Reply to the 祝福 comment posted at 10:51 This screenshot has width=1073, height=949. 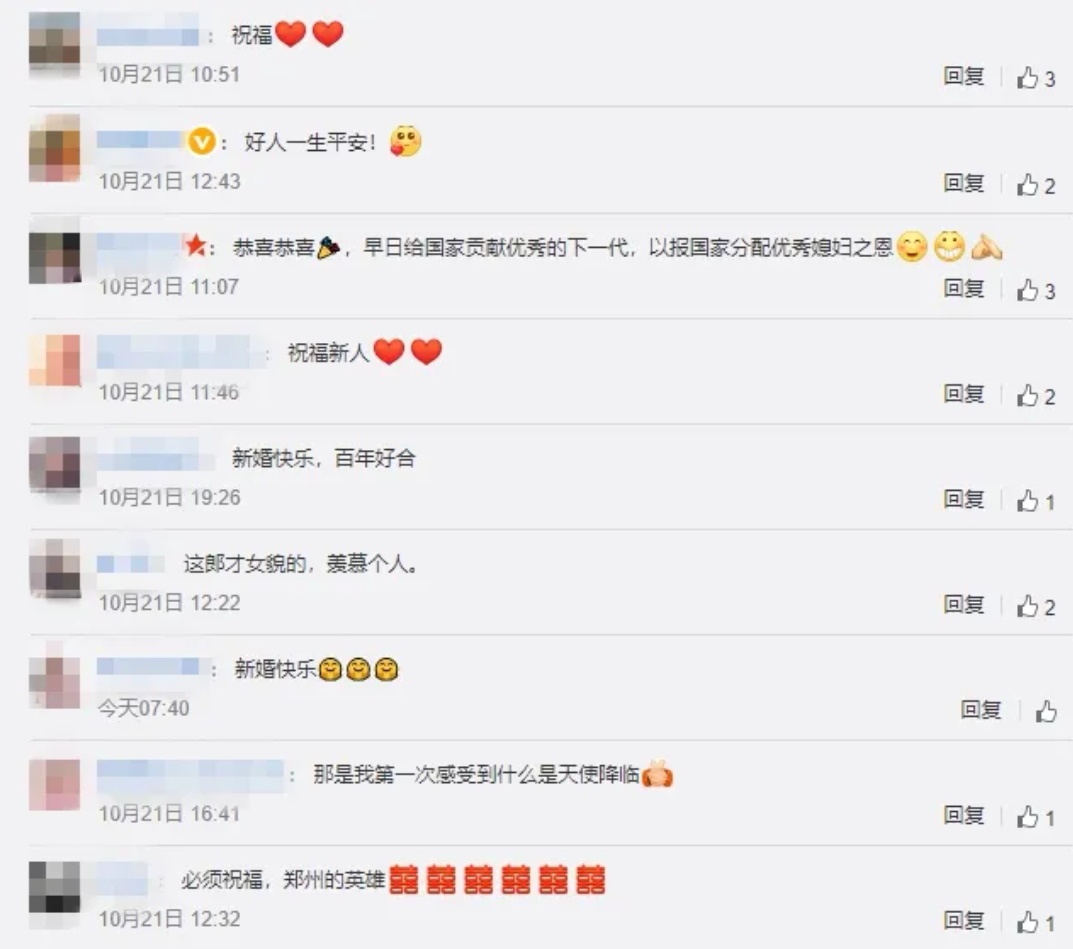click(964, 76)
